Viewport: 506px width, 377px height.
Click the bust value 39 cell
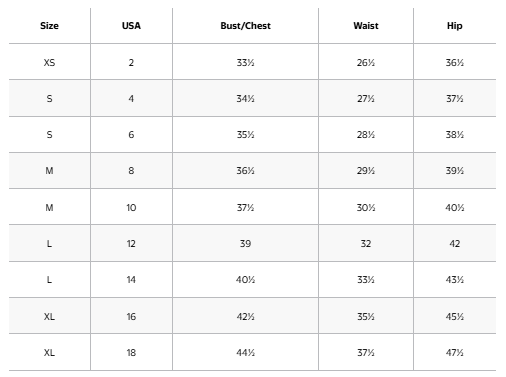(245, 243)
